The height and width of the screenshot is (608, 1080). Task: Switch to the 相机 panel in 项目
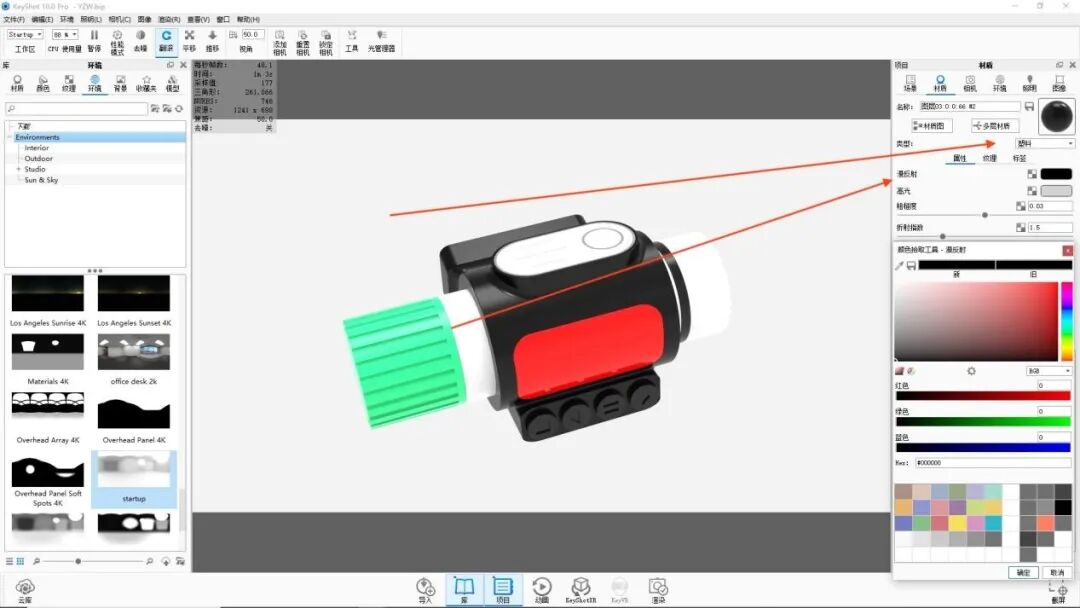tap(970, 84)
